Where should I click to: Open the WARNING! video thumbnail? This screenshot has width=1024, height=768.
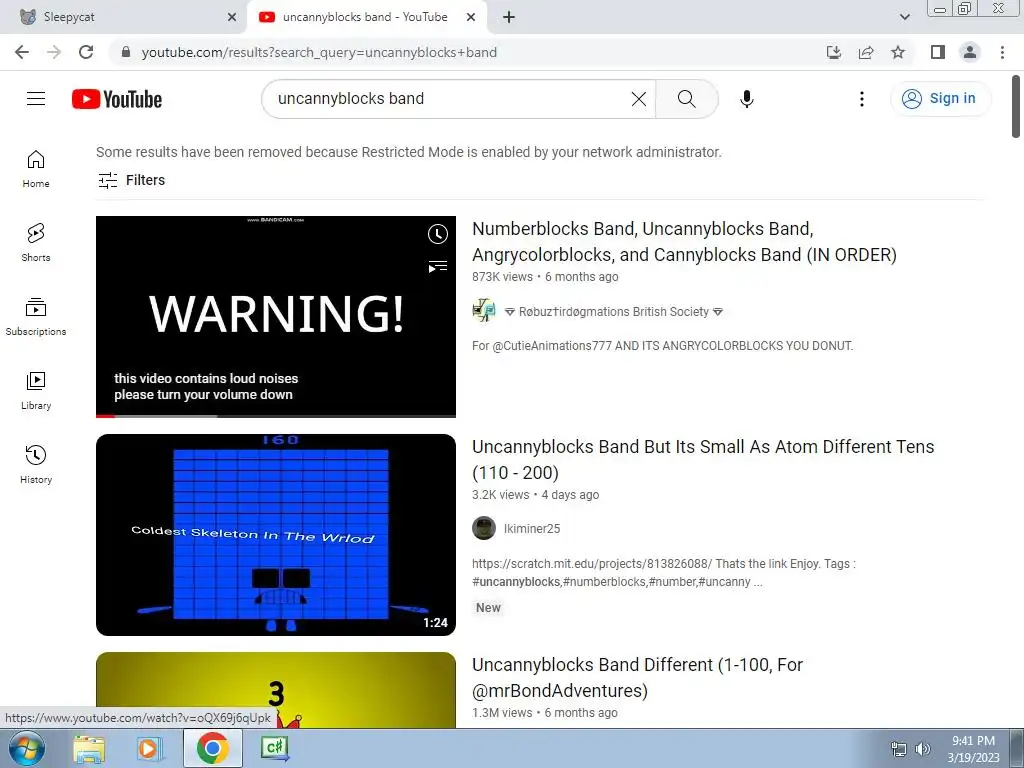[276, 317]
